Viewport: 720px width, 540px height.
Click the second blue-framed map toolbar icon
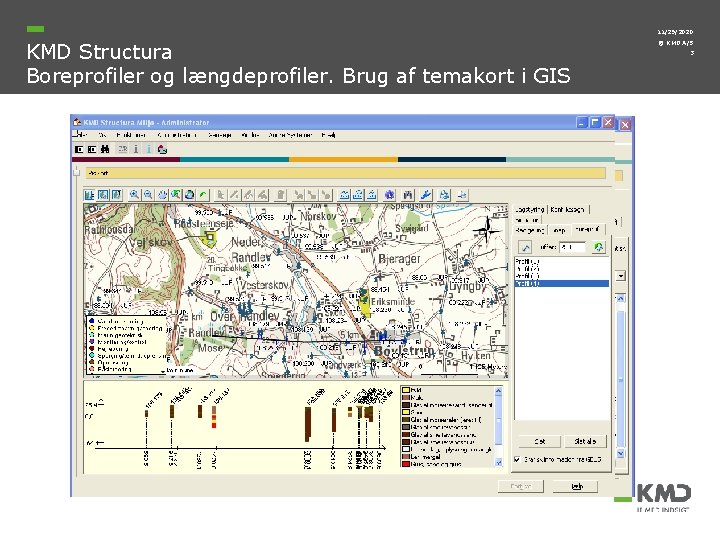pyautogui.click(x=103, y=195)
